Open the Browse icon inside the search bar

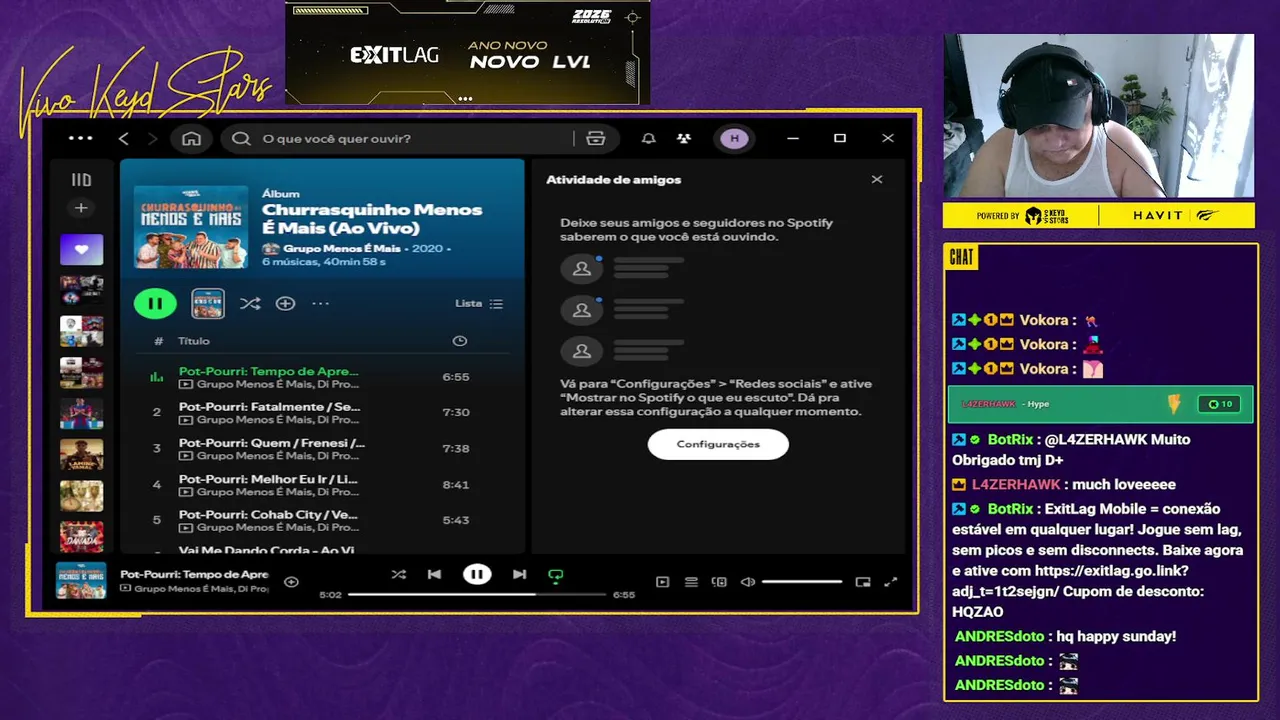click(596, 138)
